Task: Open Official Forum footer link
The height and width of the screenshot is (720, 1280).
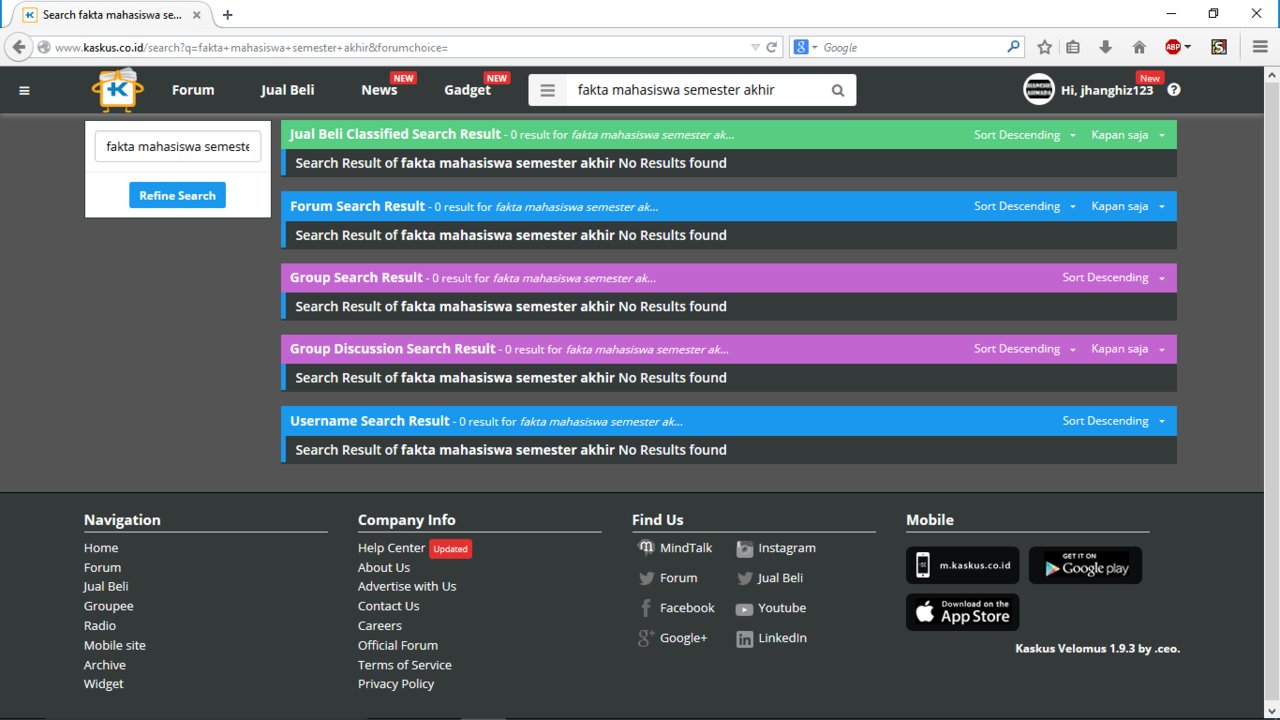Action: [398, 645]
